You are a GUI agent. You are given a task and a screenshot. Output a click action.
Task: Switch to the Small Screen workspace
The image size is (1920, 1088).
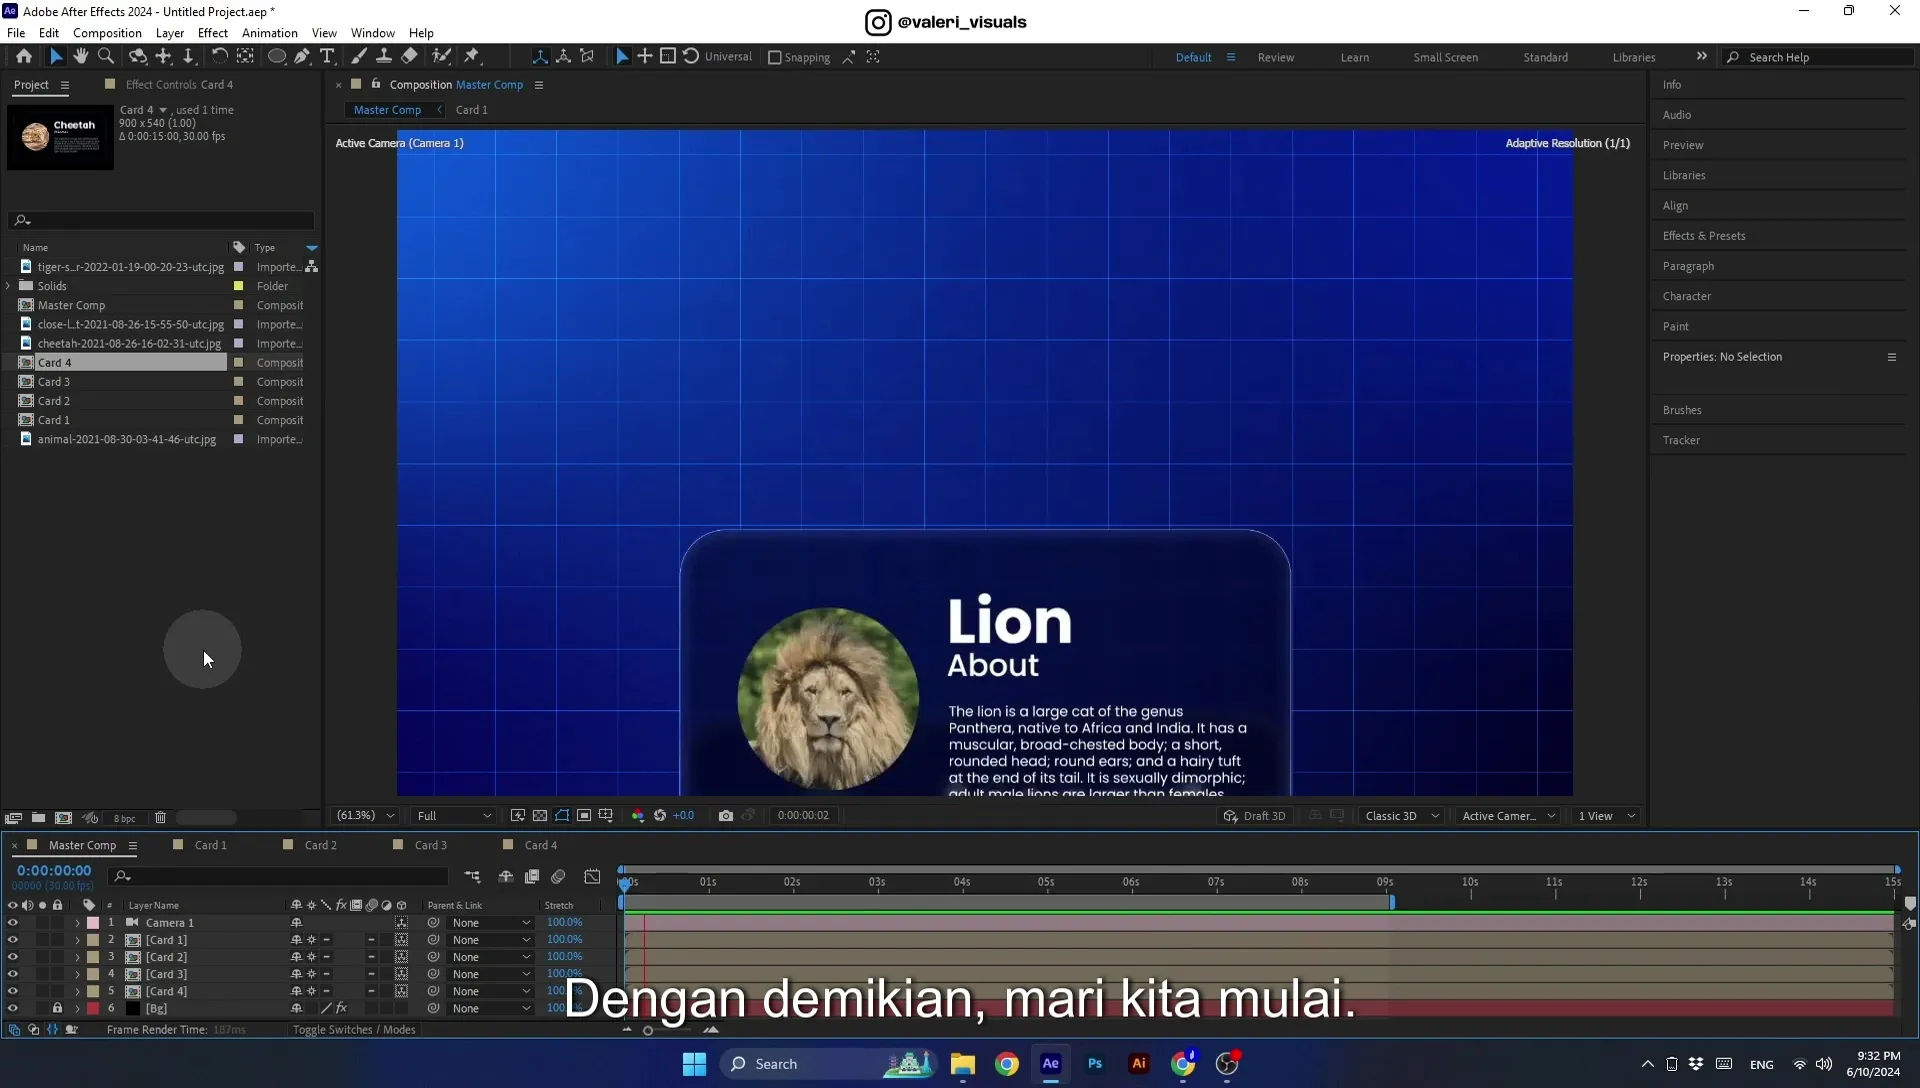click(x=1445, y=58)
